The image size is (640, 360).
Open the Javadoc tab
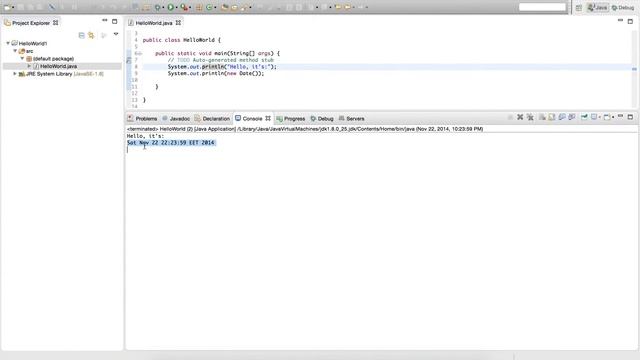click(x=176, y=118)
